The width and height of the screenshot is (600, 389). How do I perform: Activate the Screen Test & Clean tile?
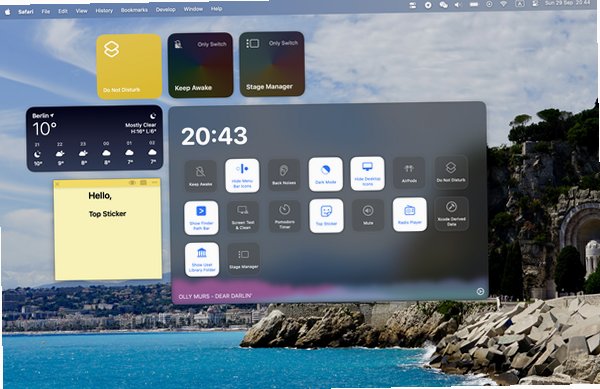[243, 217]
